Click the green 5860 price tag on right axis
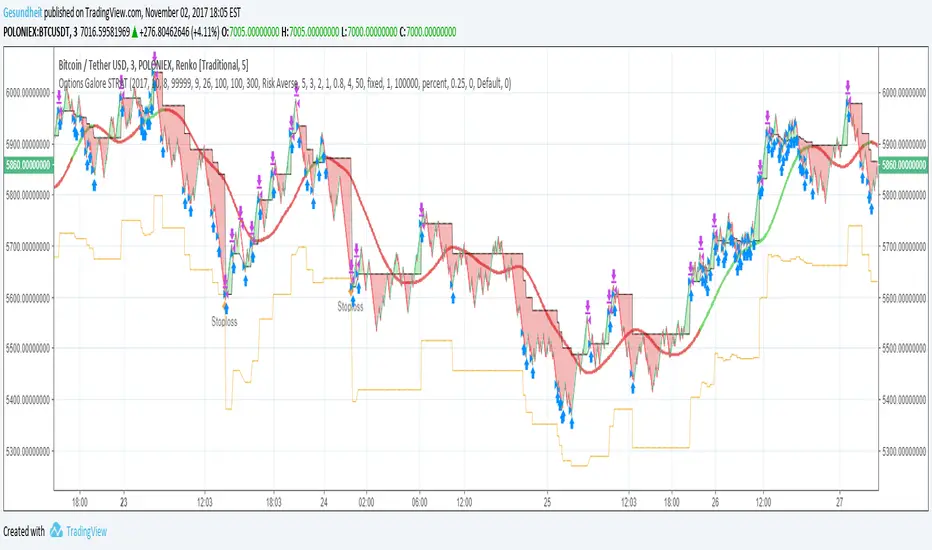Viewport: 932px width, 550px height. coord(903,165)
